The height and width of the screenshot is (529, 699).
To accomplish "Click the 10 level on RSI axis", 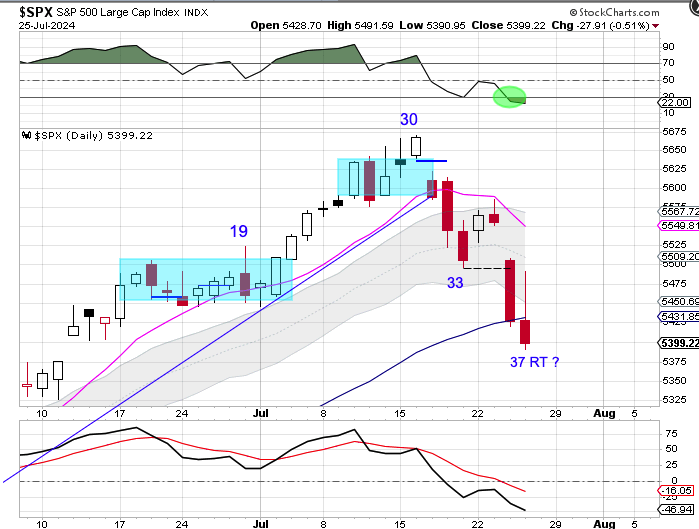I will click(x=668, y=113).
